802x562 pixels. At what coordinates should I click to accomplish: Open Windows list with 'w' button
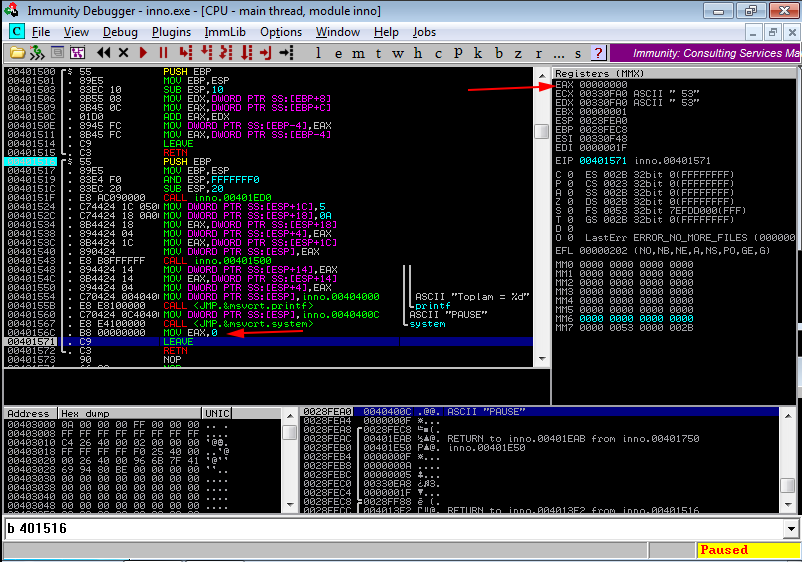[x=398, y=53]
